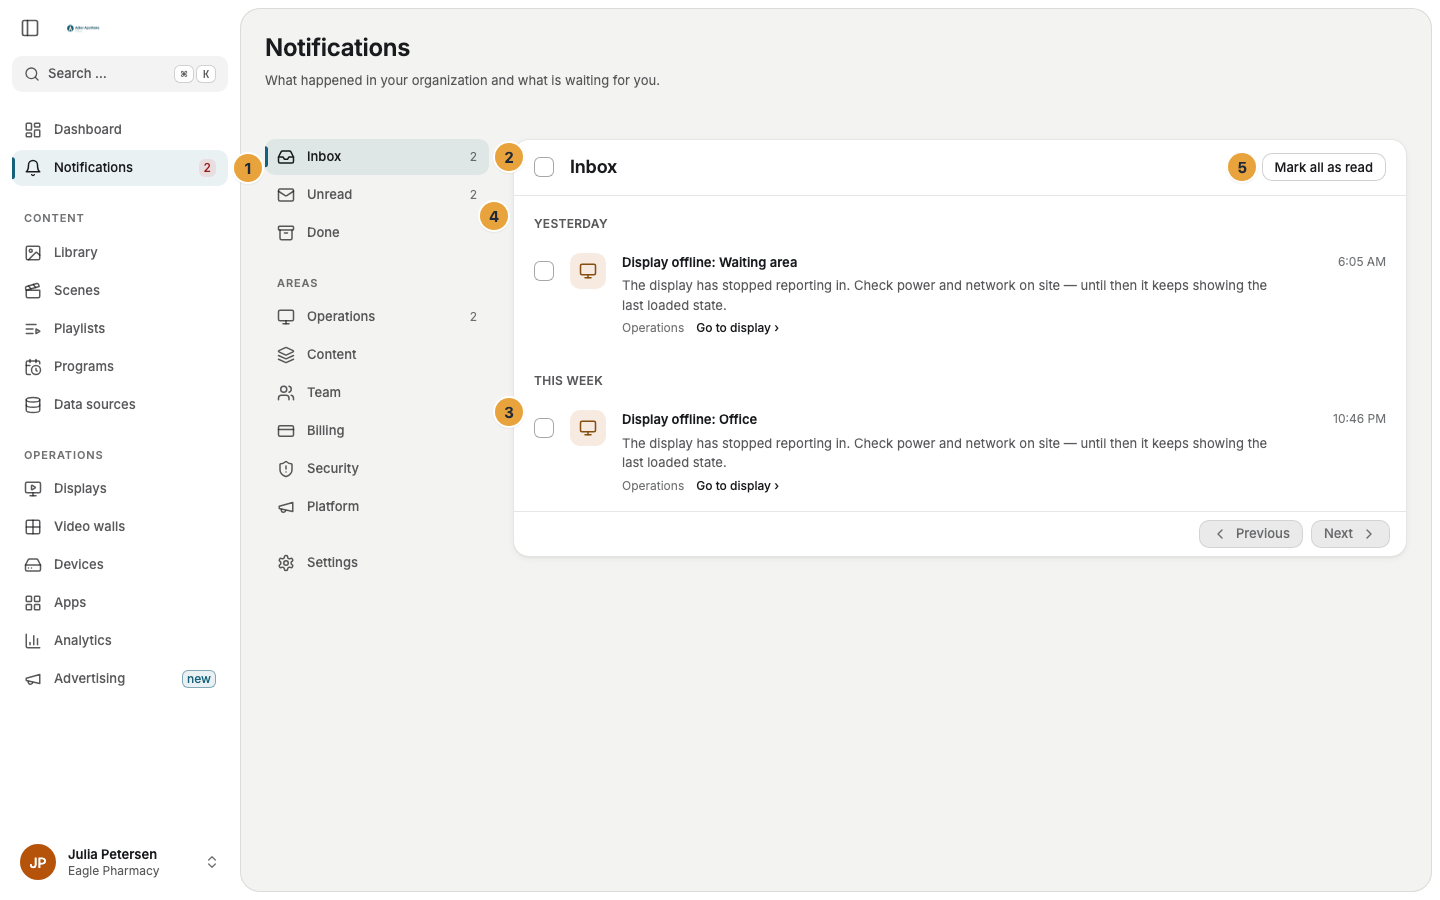Open the Advertising megaphone icon in the sidebar

(x=33, y=679)
